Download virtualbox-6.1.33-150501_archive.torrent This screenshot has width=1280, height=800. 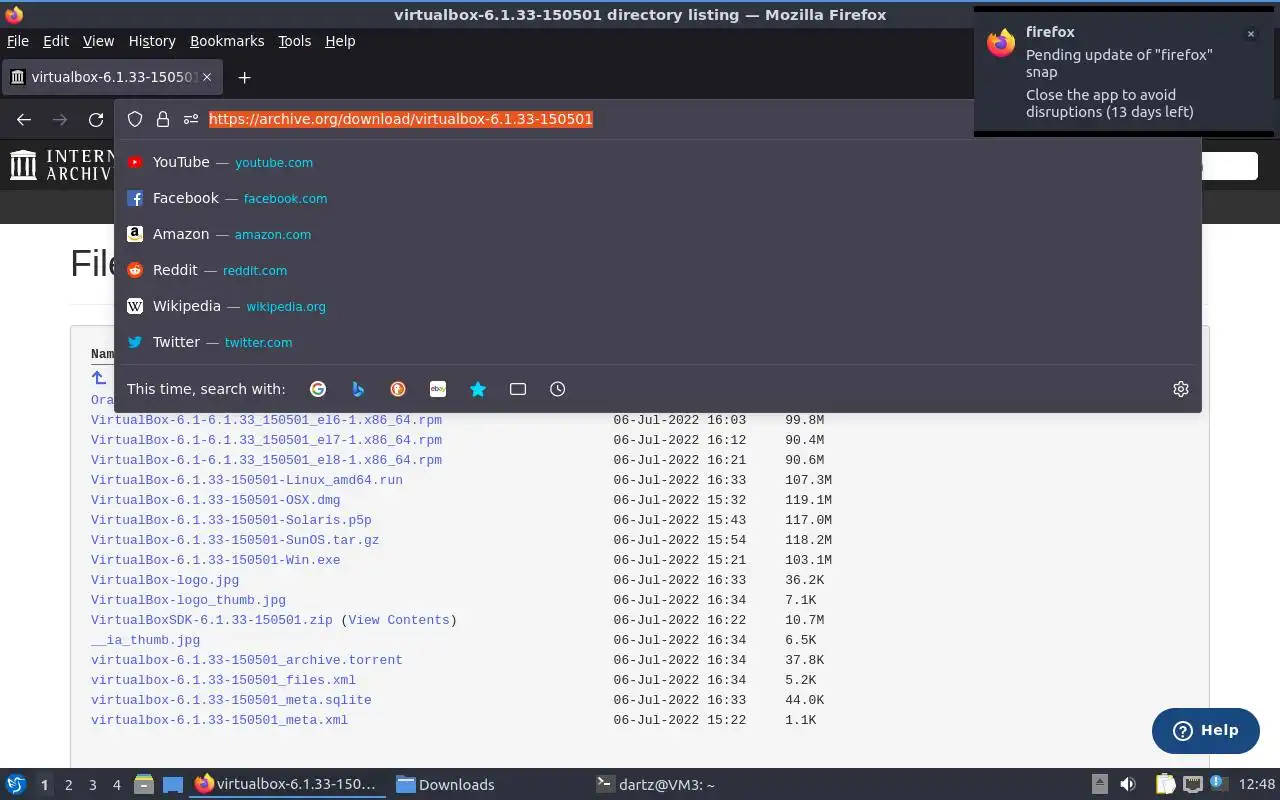click(247, 660)
